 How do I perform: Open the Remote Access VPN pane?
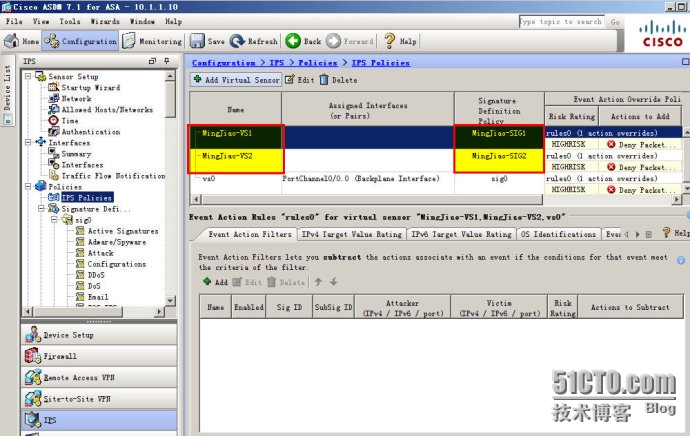coord(99,377)
